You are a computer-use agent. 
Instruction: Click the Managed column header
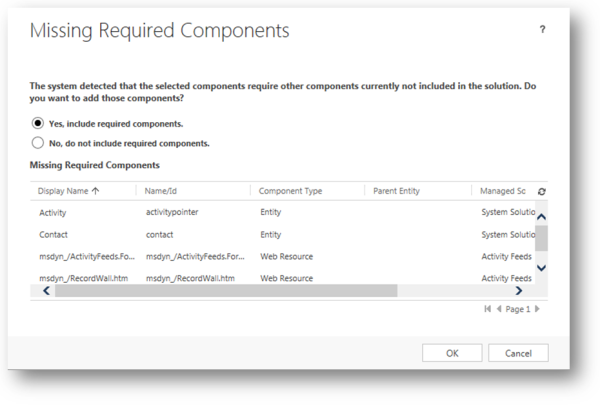[x=503, y=190]
